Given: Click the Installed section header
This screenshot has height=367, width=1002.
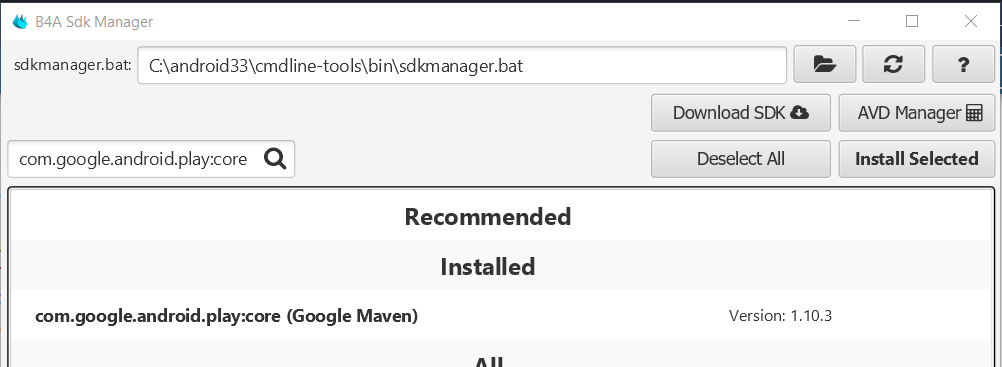Looking at the screenshot, I should click(488, 267).
